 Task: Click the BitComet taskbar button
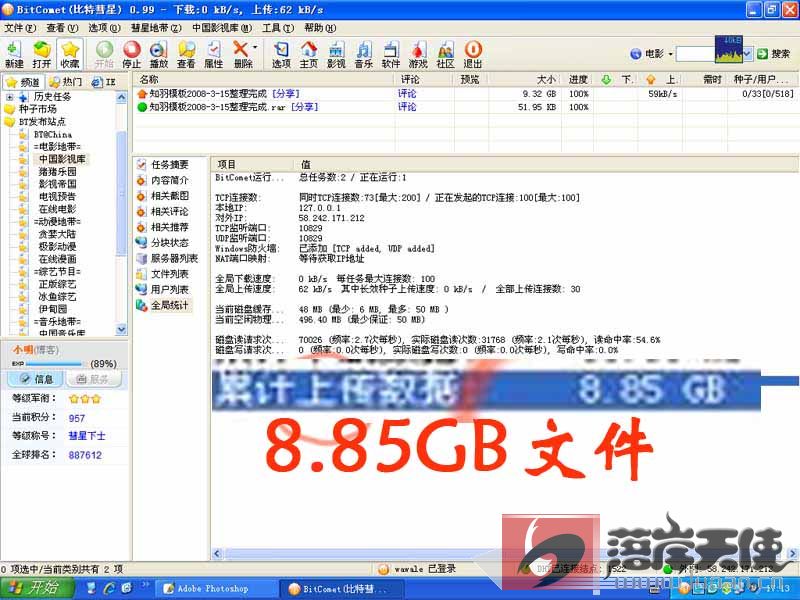342,588
